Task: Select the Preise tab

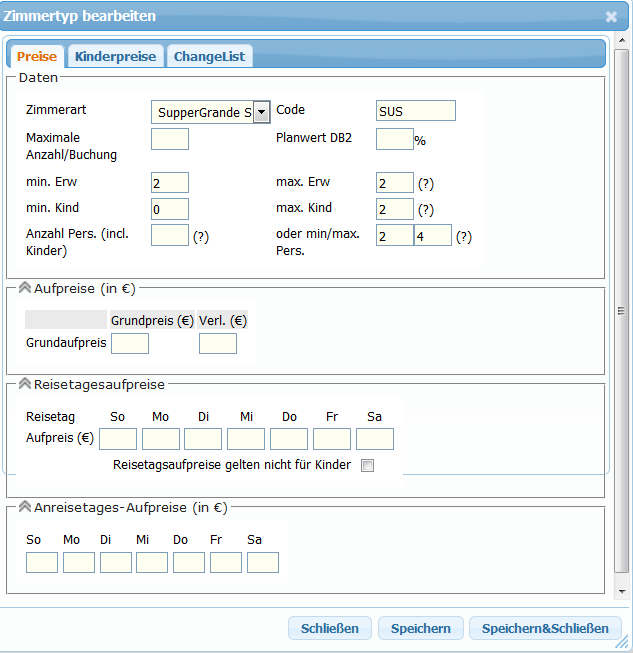Action: coord(37,57)
